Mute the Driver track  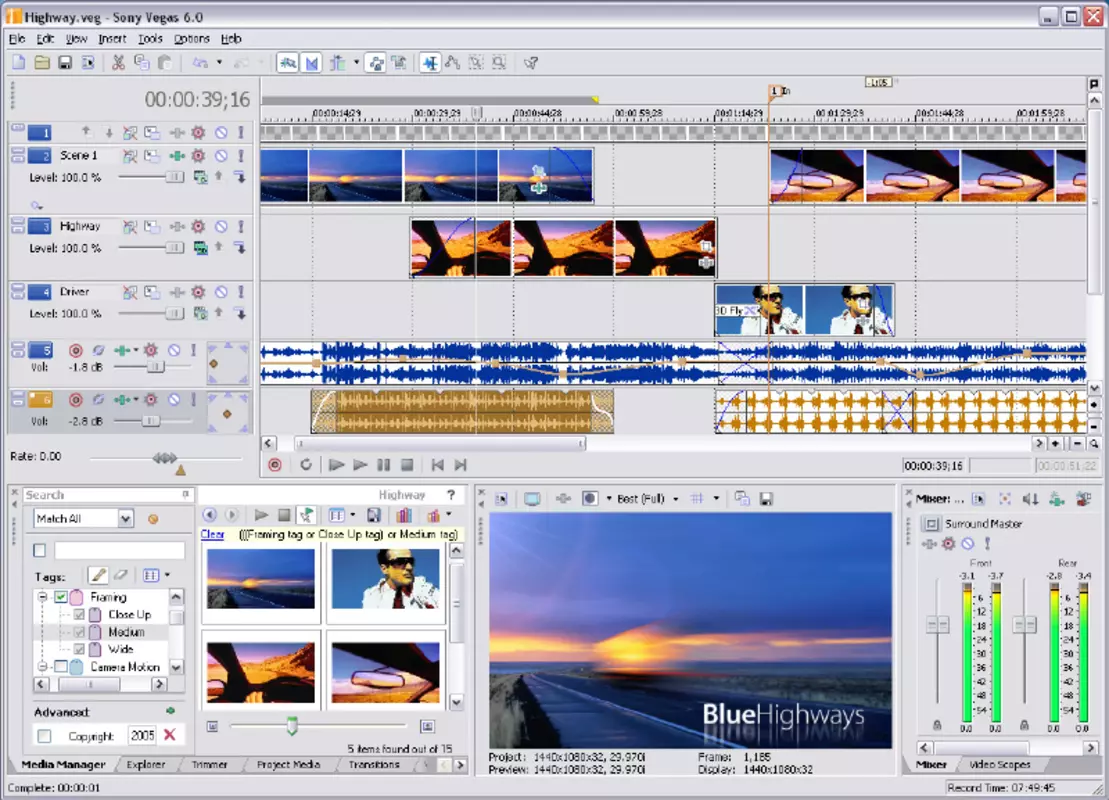click(221, 291)
